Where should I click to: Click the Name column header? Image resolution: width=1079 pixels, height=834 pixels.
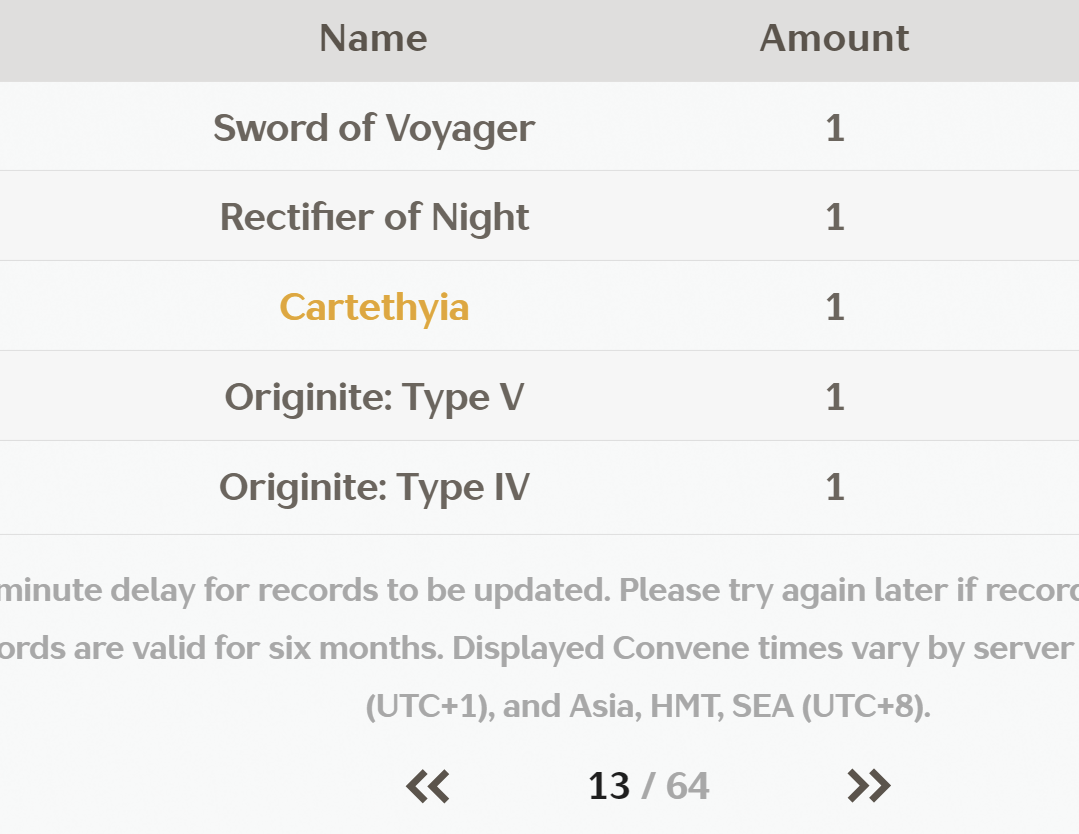point(373,38)
